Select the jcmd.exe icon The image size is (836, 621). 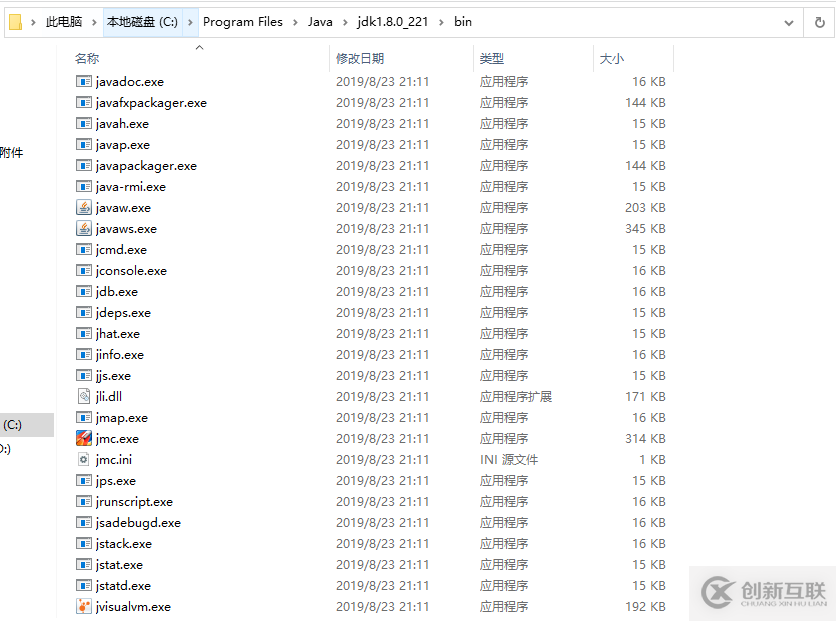click(84, 249)
